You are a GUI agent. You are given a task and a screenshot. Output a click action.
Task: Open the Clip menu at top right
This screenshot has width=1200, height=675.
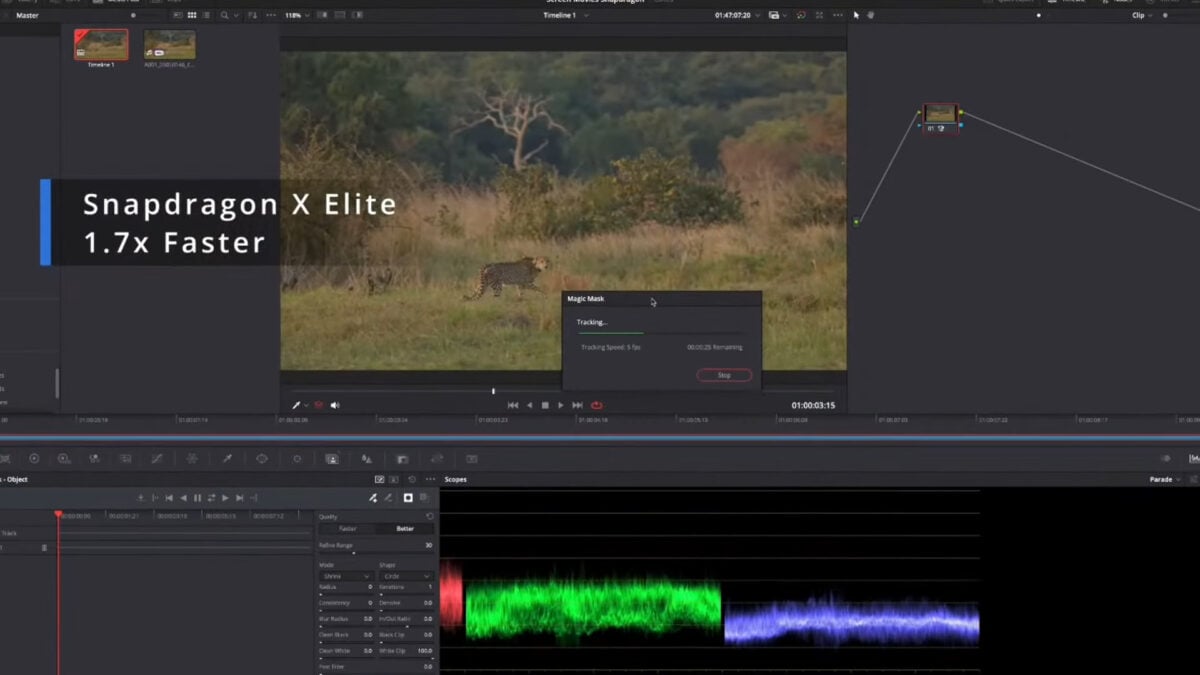click(1138, 15)
